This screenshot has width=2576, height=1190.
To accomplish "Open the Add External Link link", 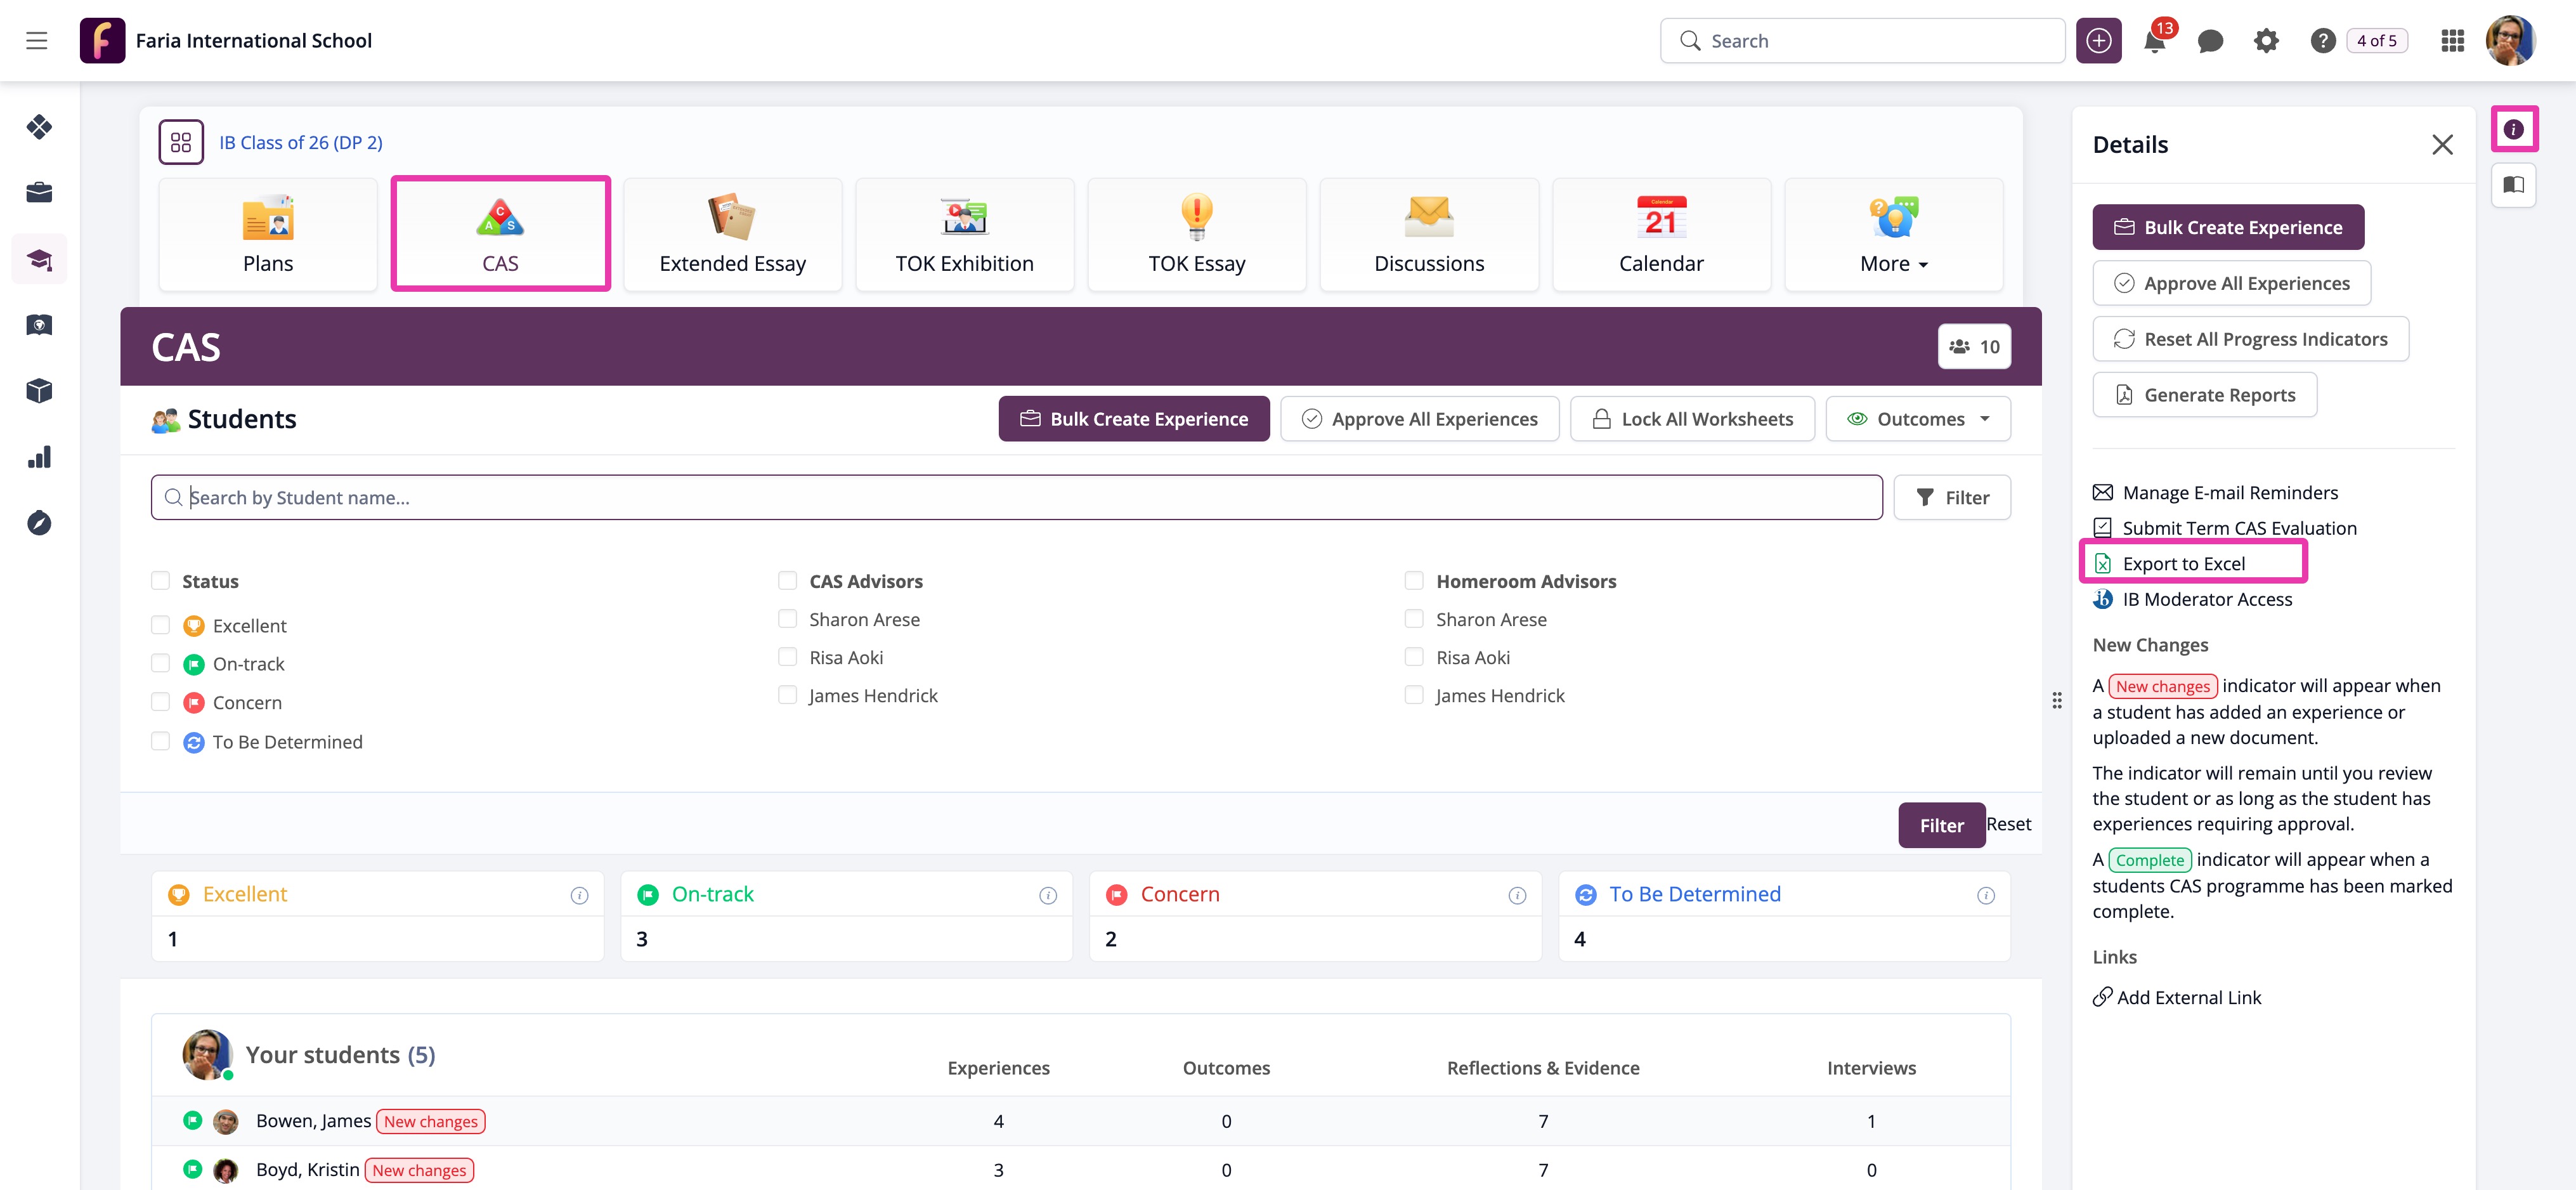I will click(2188, 997).
